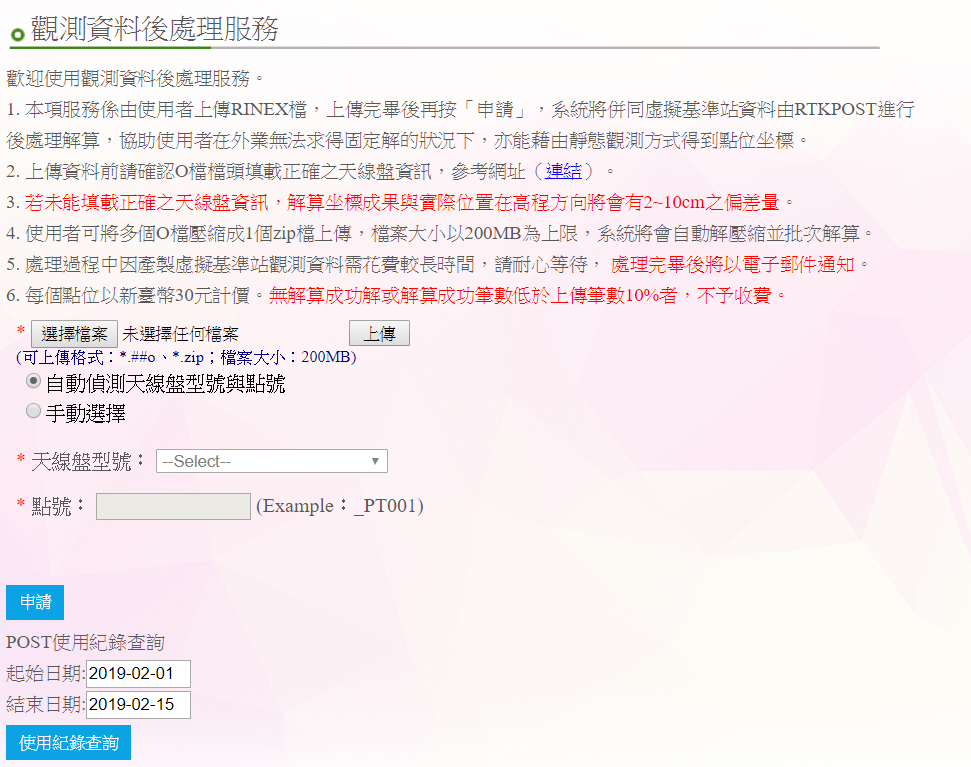Image resolution: width=971 pixels, height=767 pixels.
Task: Click the blue 申請 button
Action: tap(35, 602)
